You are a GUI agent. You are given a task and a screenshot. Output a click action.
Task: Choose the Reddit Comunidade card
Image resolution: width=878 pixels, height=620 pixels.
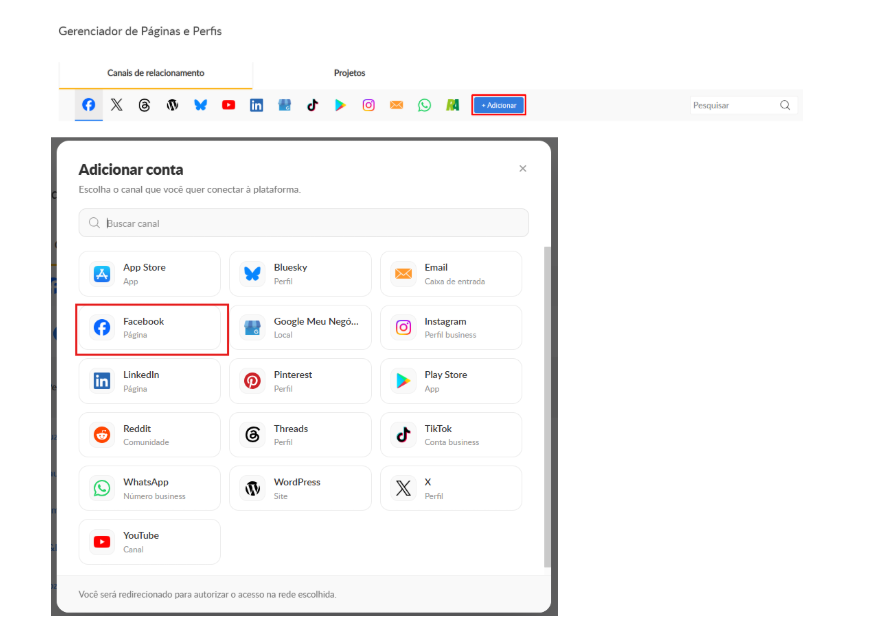(x=150, y=435)
